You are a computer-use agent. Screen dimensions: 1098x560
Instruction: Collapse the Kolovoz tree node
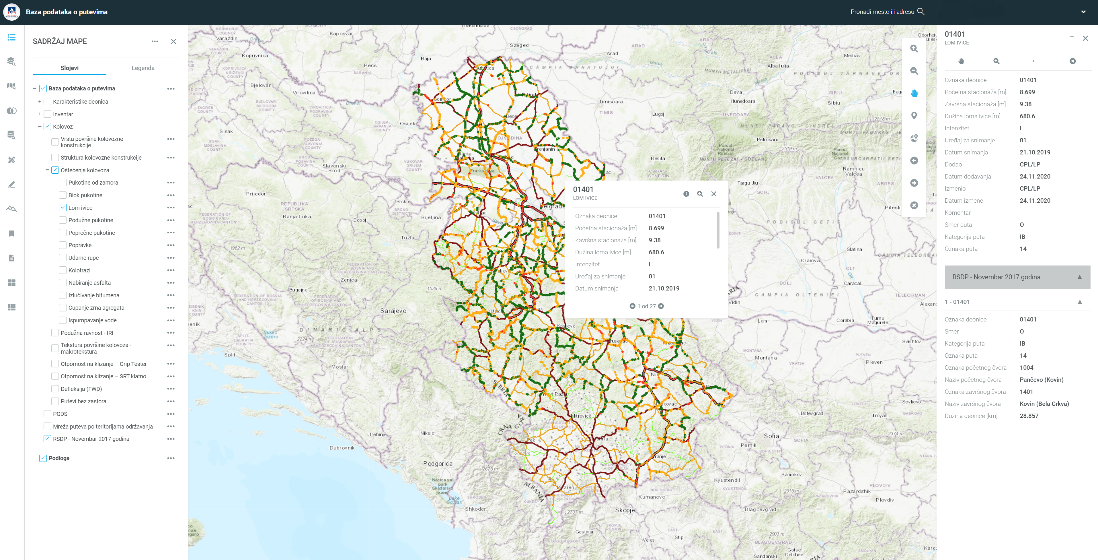coord(40,127)
